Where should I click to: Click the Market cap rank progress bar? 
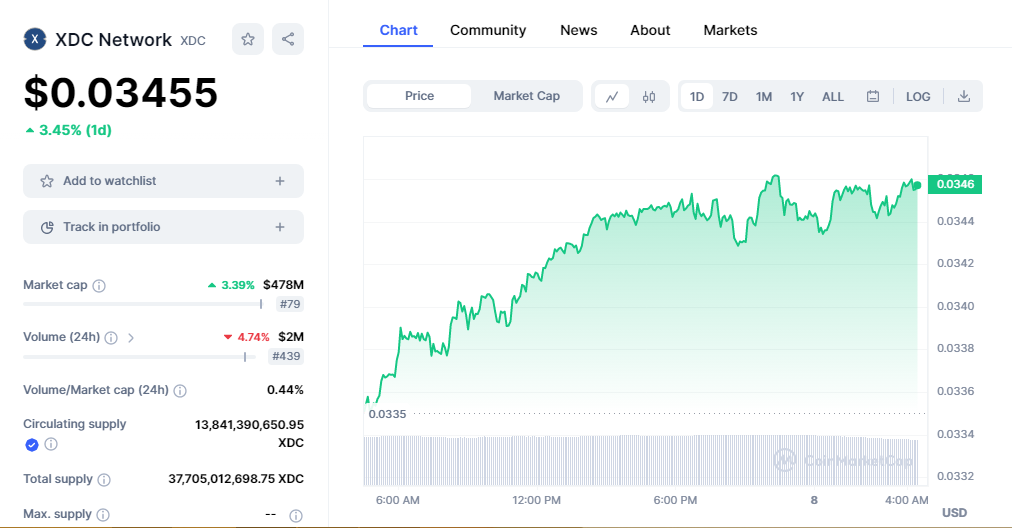(143, 304)
